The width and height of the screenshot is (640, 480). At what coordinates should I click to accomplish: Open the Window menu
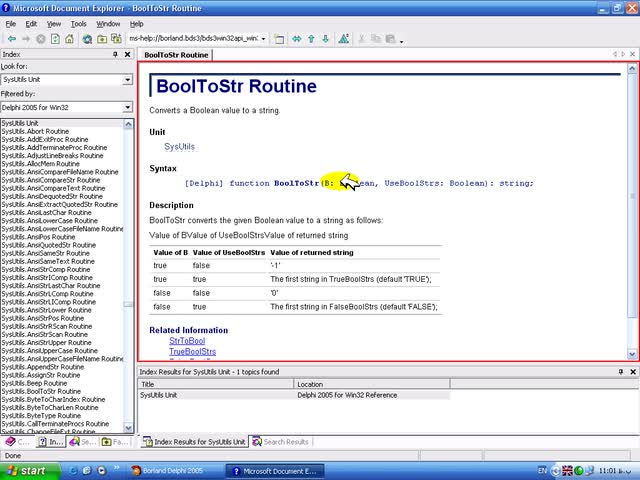[108, 24]
